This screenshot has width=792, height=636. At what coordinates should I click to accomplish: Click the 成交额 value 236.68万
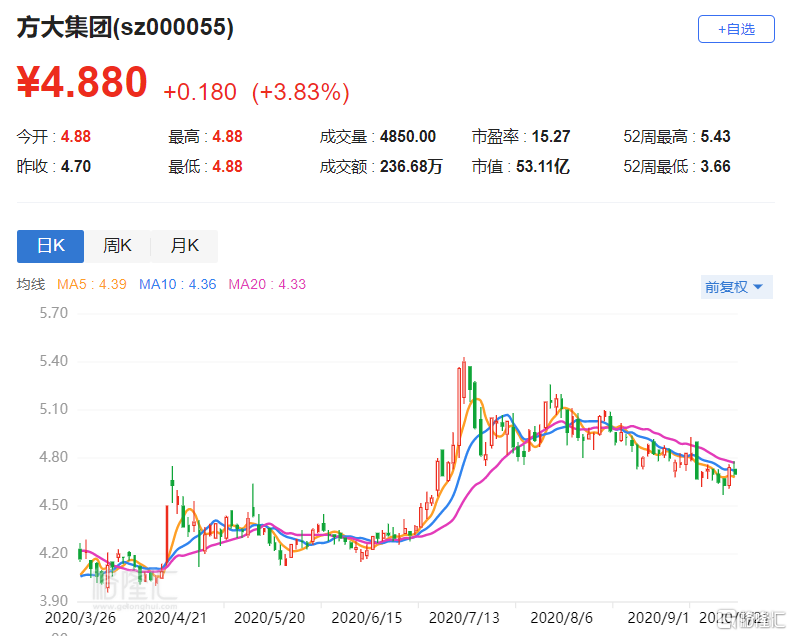[x=411, y=166]
